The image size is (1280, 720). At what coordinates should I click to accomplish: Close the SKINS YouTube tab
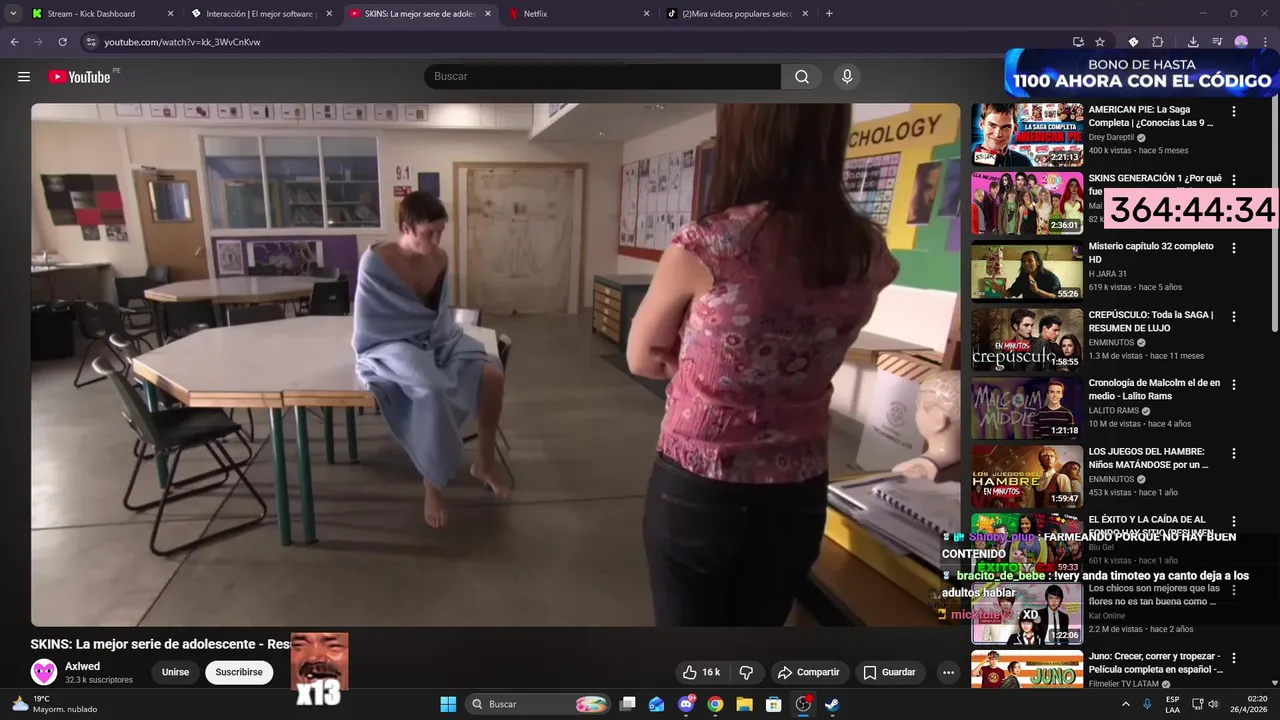(x=488, y=14)
